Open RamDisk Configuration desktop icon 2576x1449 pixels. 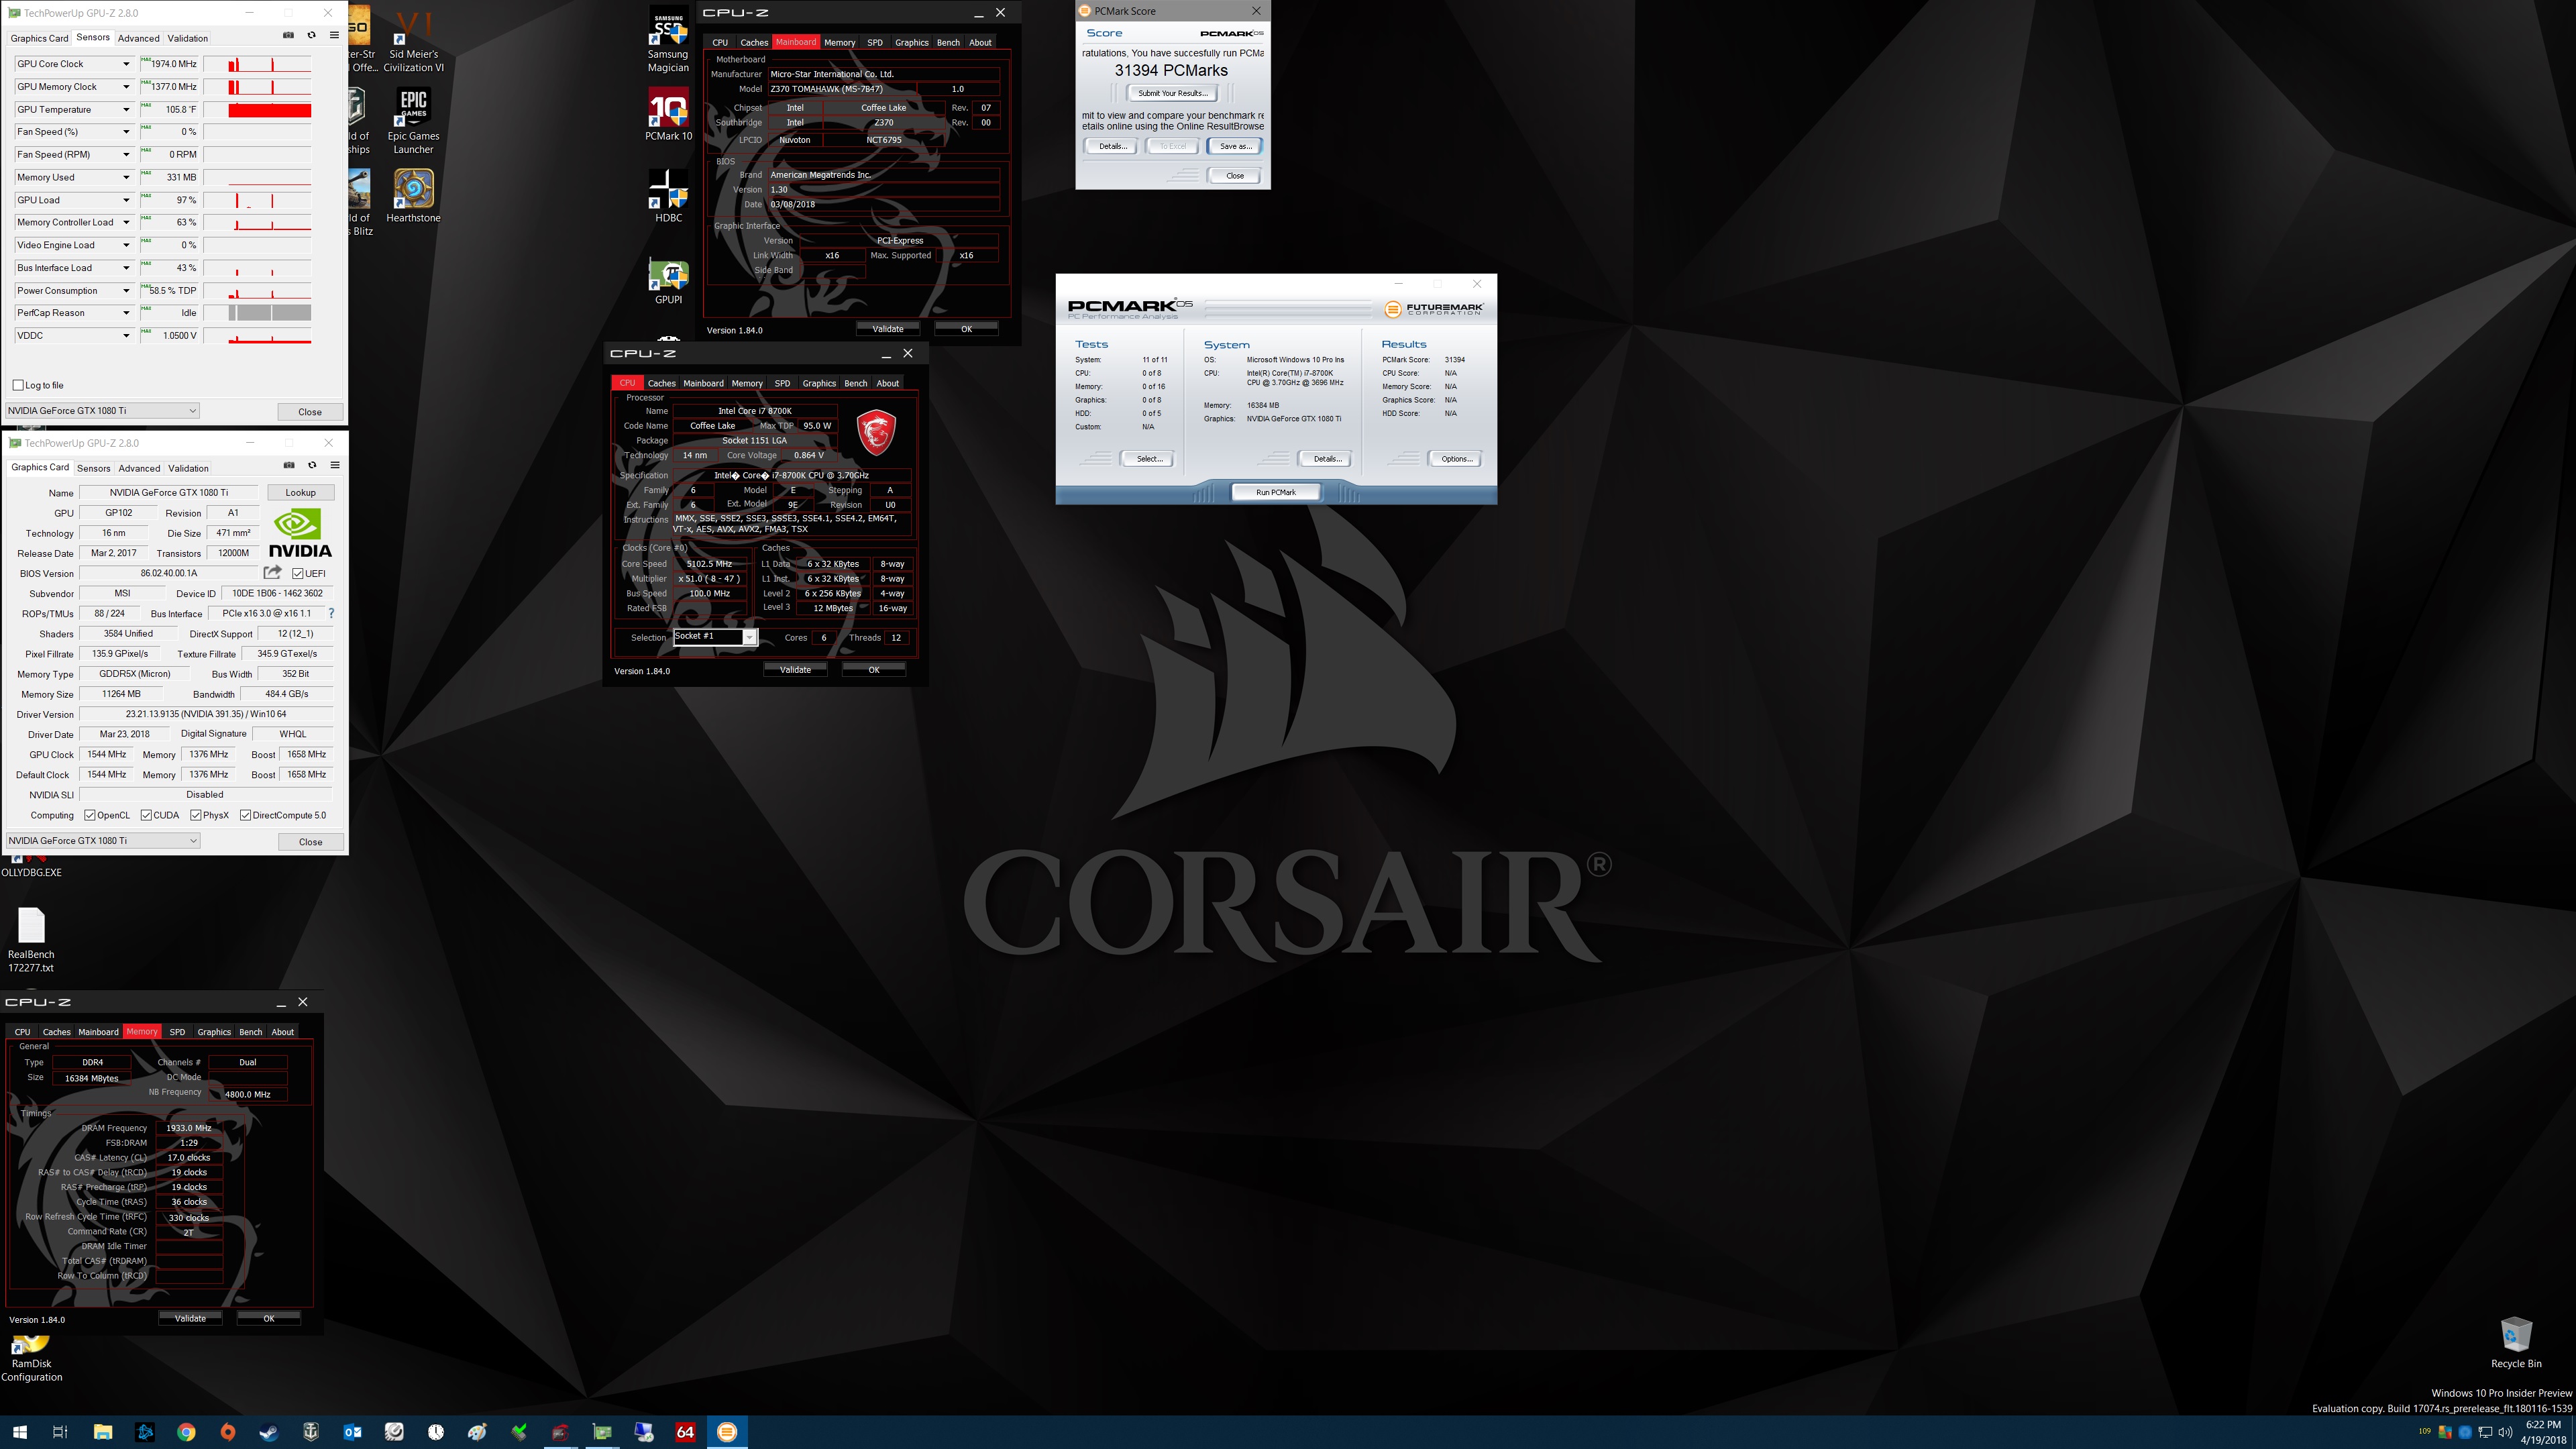31,1360
